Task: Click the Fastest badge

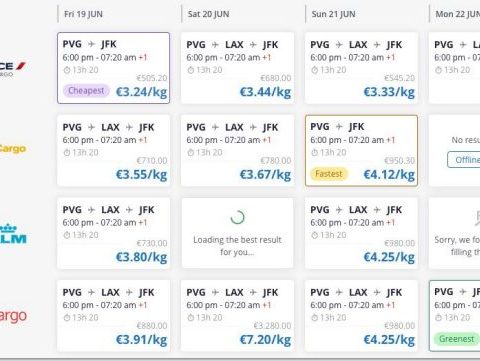Action: point(329,174)
